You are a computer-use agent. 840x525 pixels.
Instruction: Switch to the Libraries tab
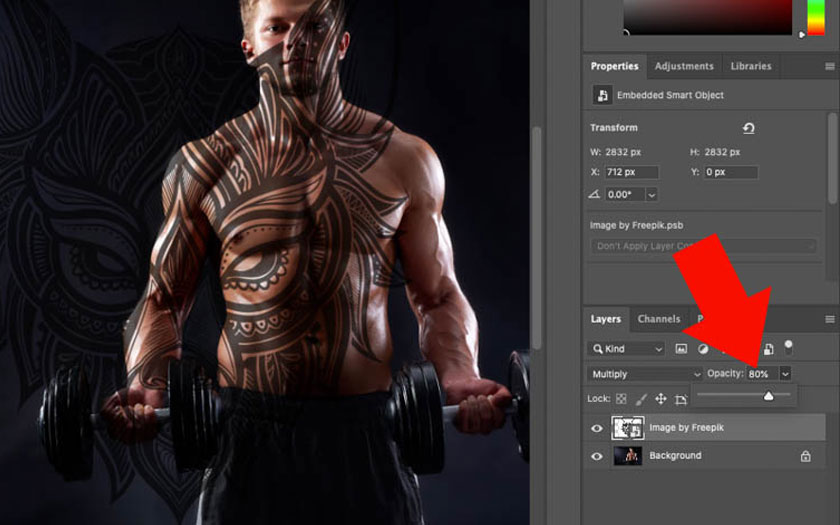pyautogui.click(x=751, y=66)
